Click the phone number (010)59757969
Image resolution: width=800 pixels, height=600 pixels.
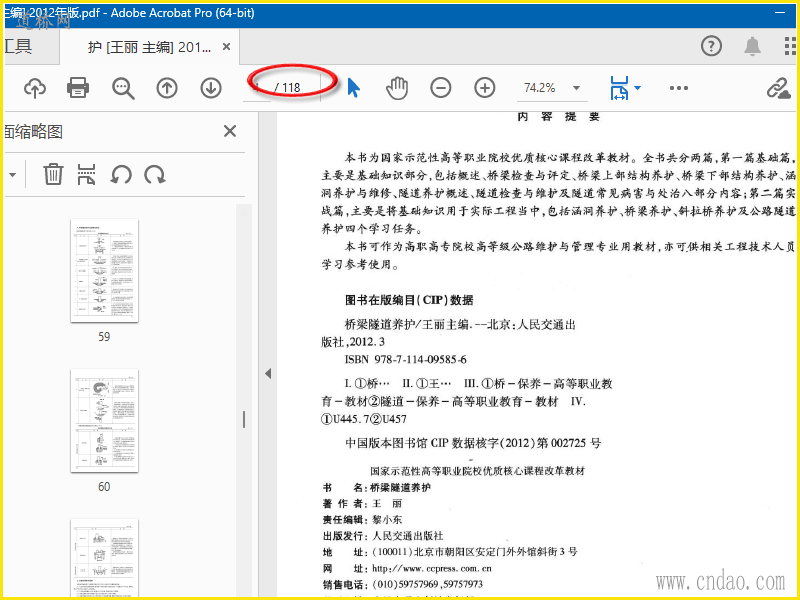405,584
